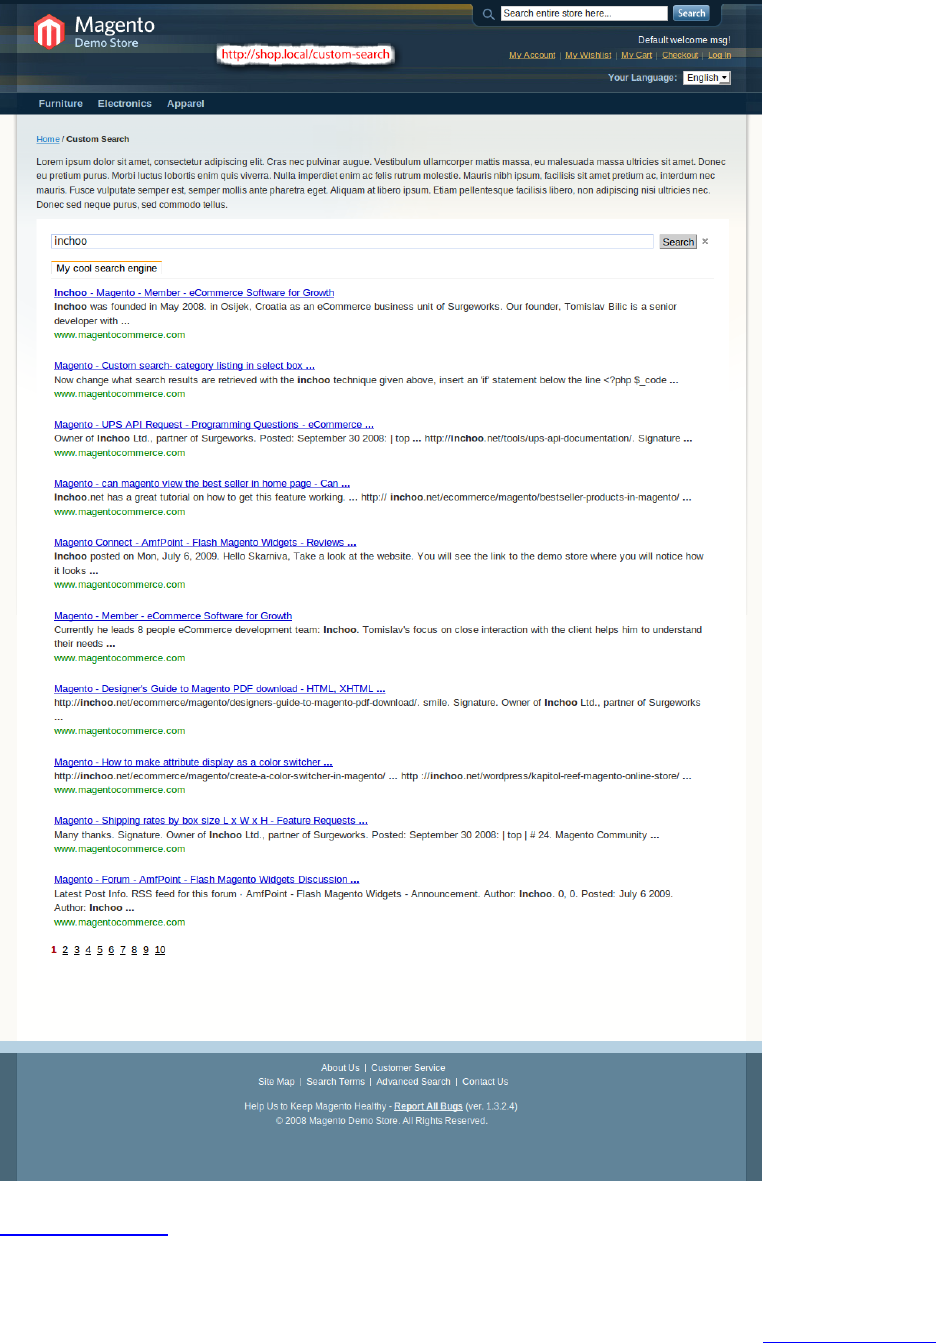Click the magnifier icon in header search

[488, 14]
